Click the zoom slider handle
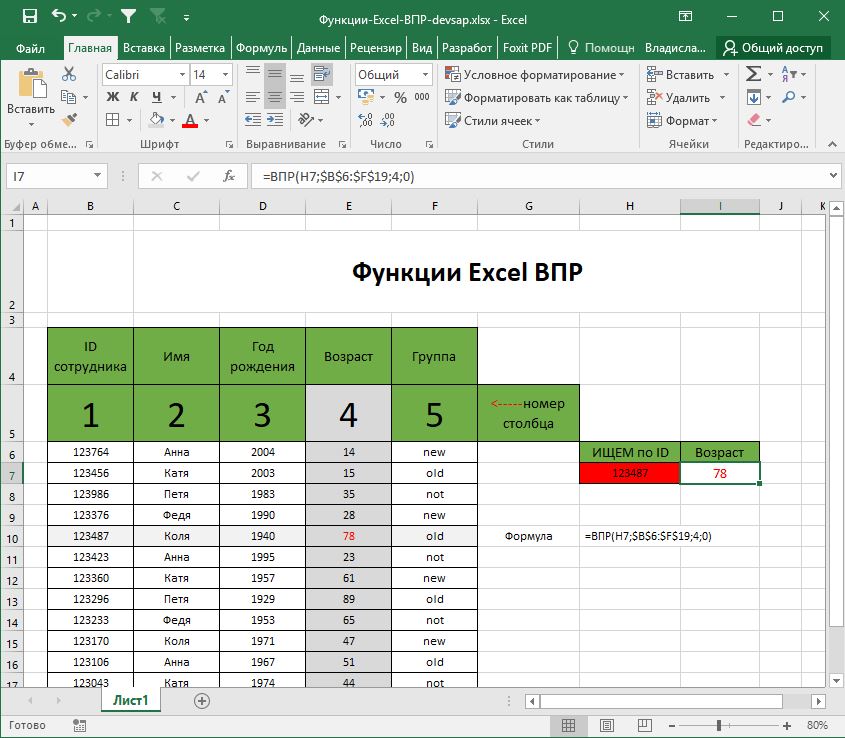The image size is (845, 738). coord(719,725)
